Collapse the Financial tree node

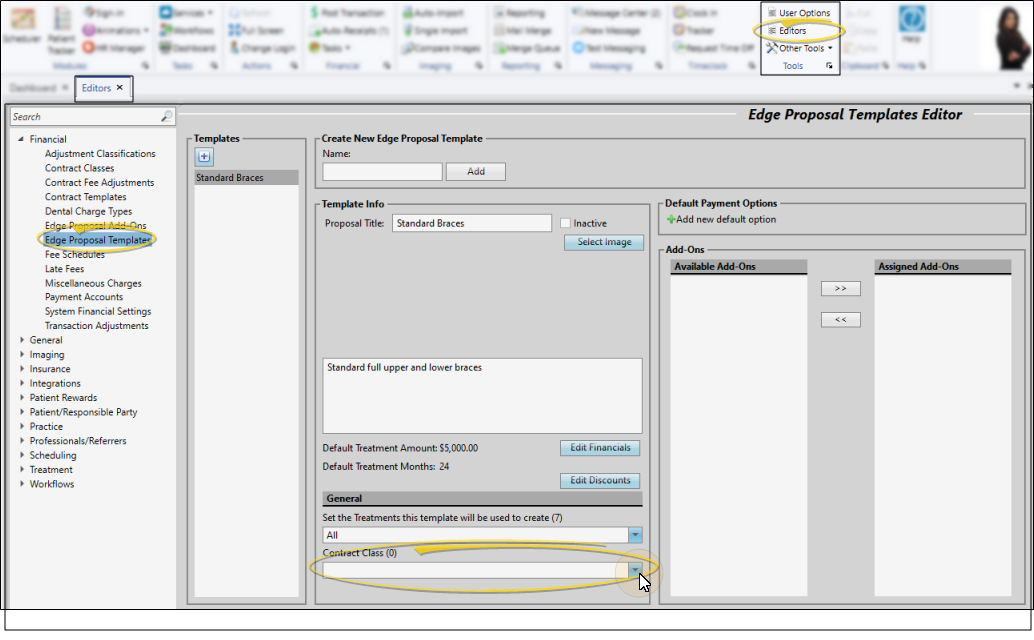coord(22,139)
